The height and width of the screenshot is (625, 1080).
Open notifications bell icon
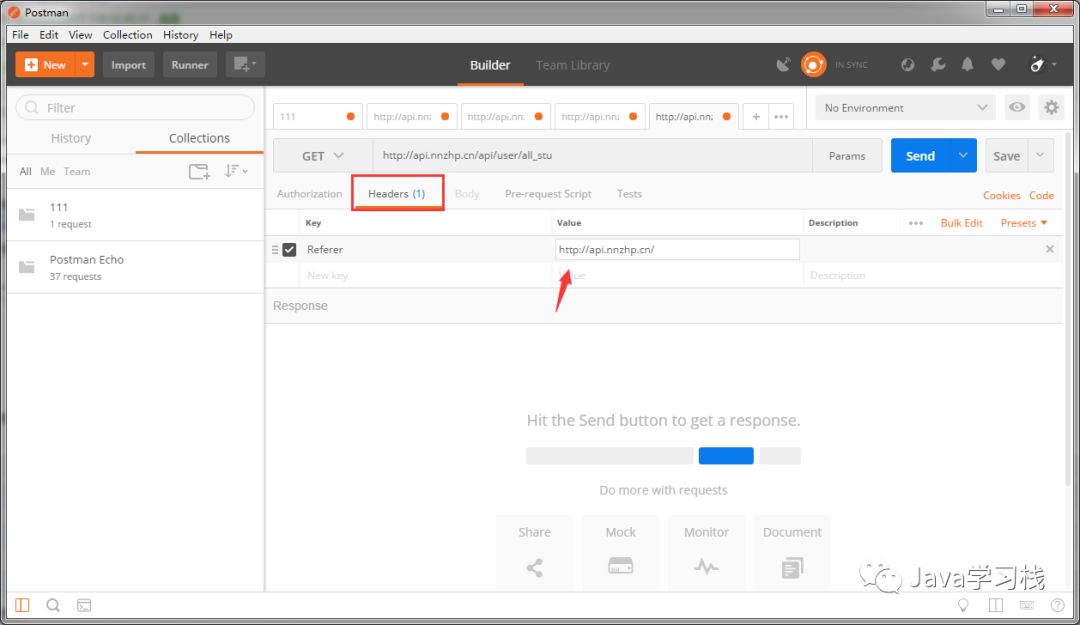[967, 65]
